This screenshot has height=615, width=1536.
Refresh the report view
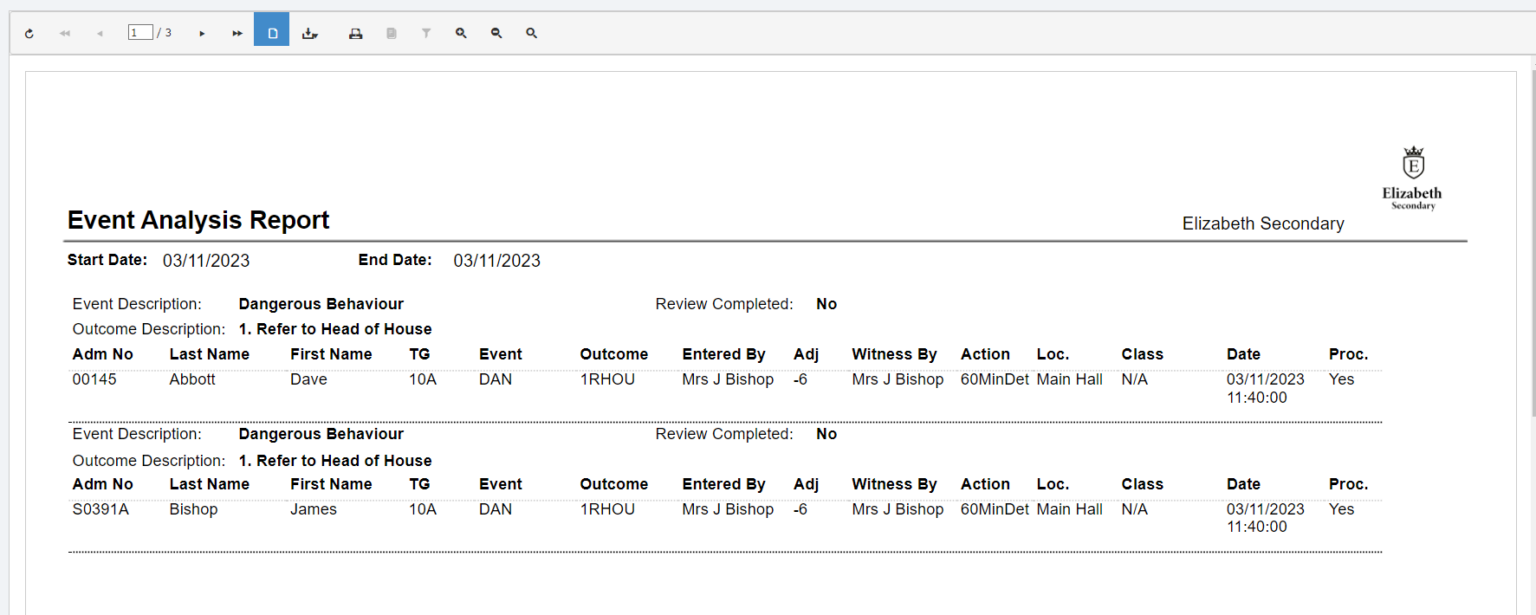coord(29,32)
